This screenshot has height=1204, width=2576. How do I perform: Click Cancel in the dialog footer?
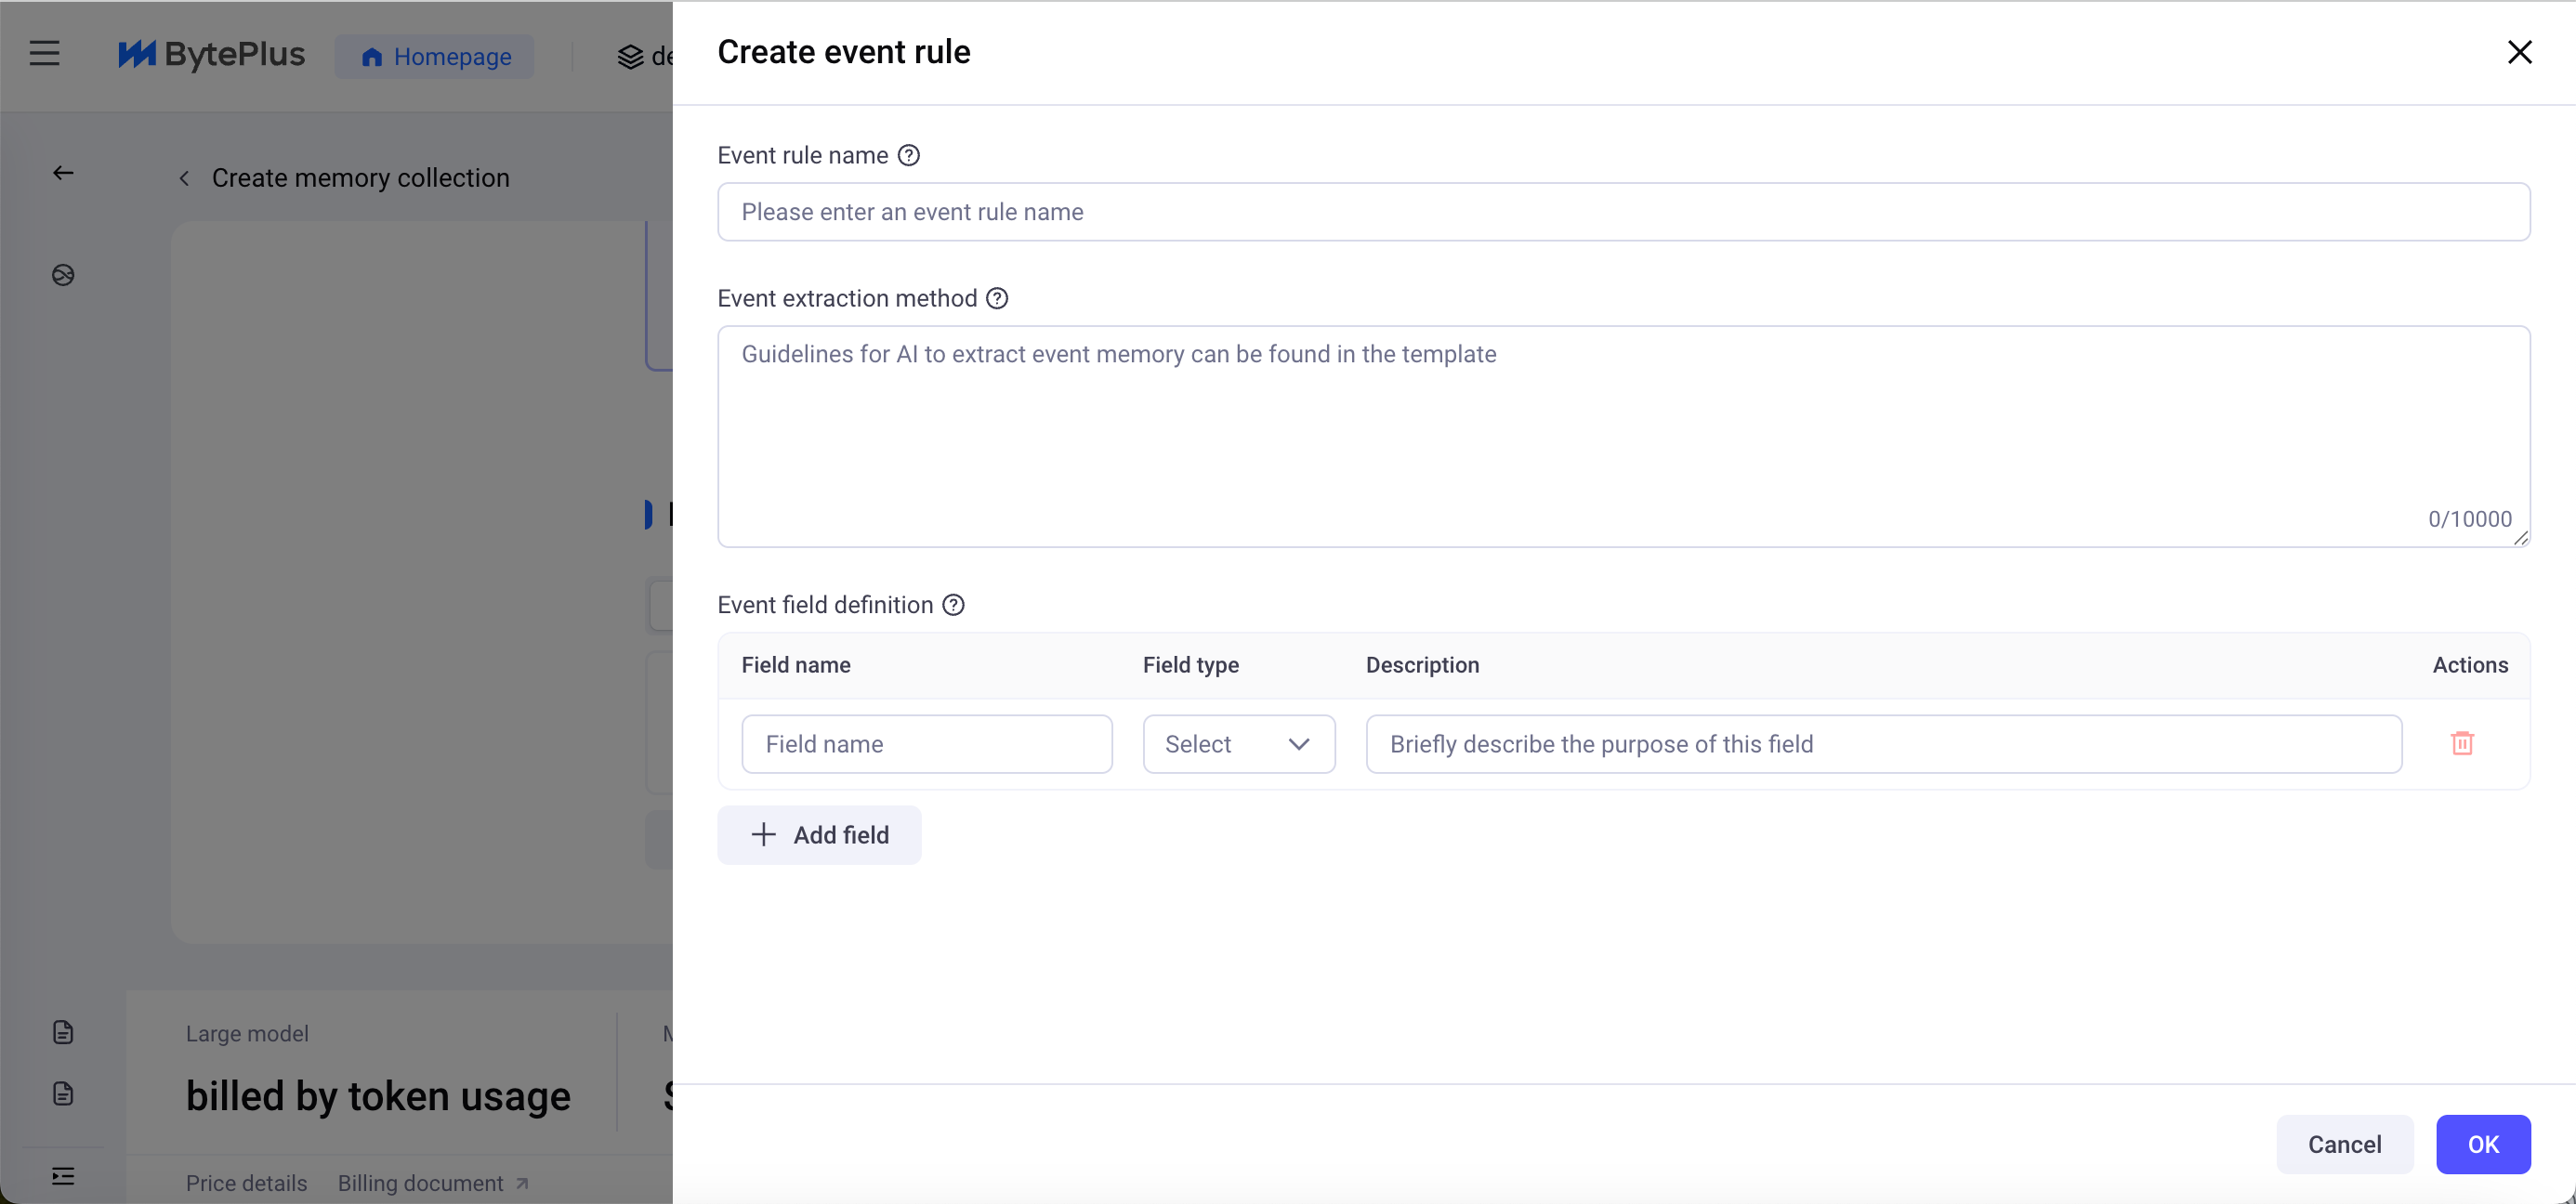tap(2344, 1144)
